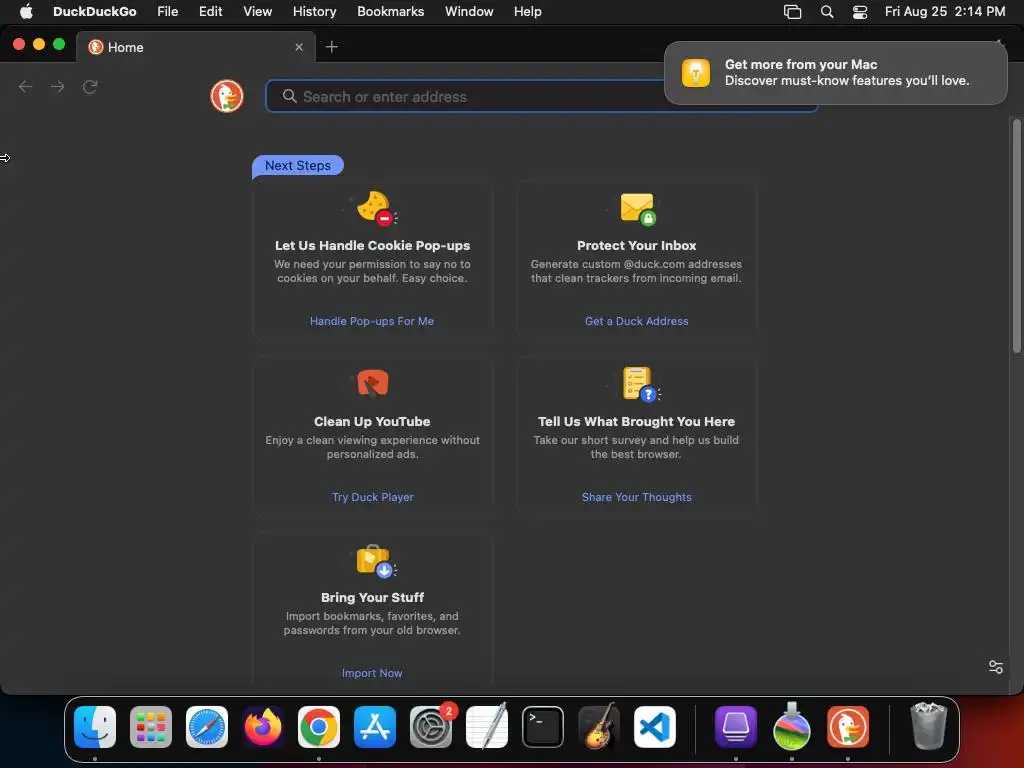Click the Bring Your Stuff import icon

(374, 561)
